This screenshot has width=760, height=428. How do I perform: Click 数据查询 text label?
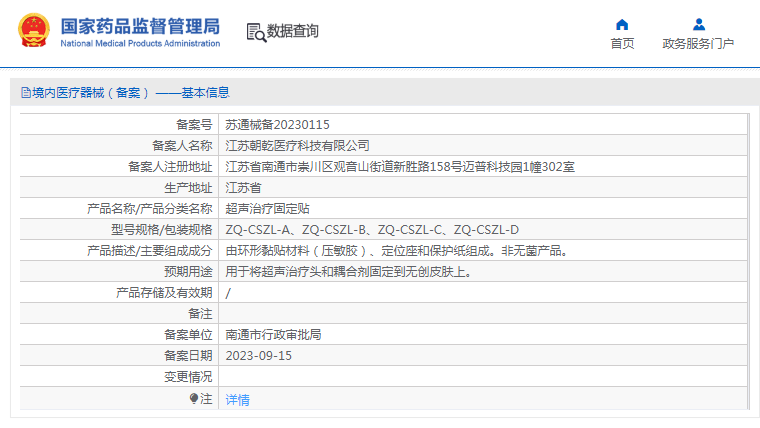pyautogui.click(x=293, y=31)
